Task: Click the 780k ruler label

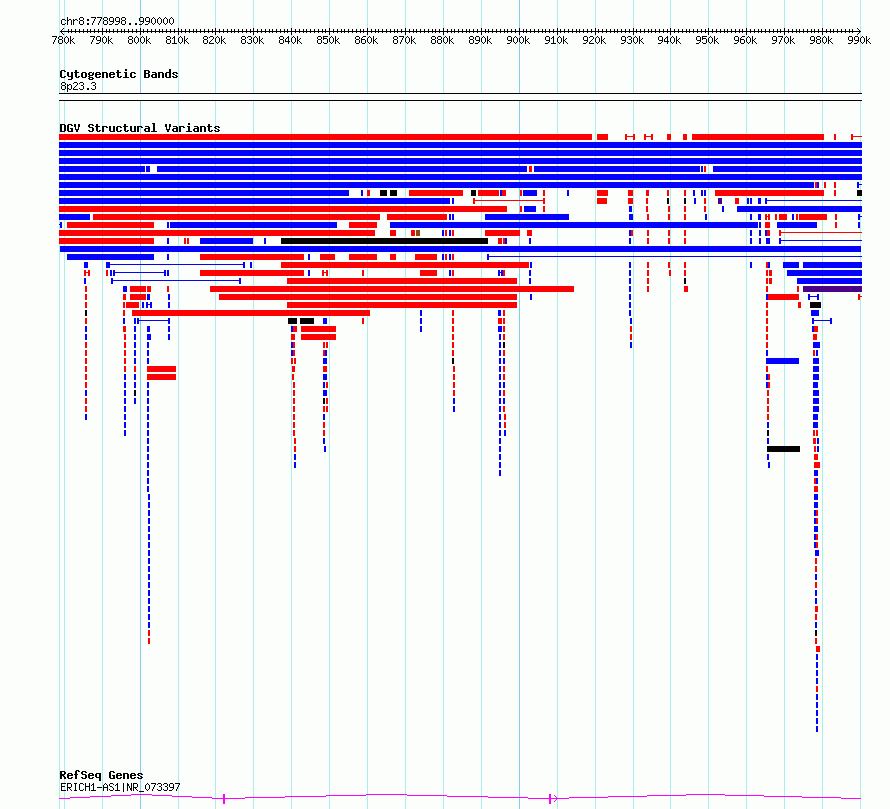Action: (63, 40)
